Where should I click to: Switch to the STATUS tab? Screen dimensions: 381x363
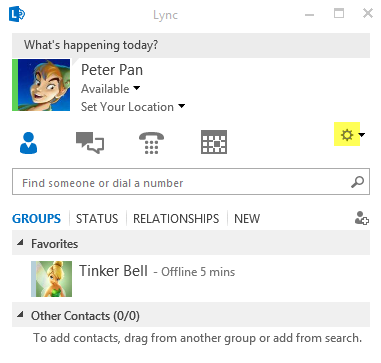(x=97, y=219)
